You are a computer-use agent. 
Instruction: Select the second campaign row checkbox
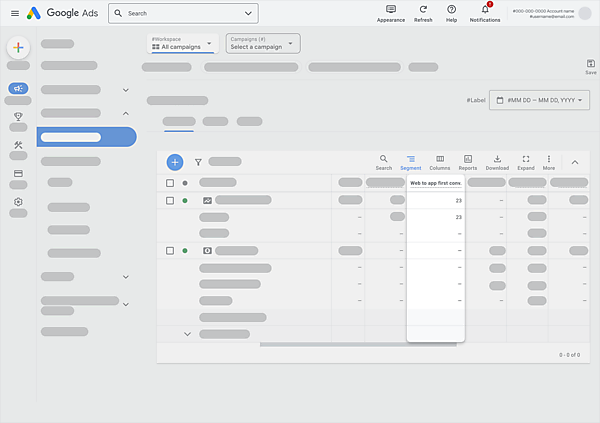tap(170, 251)
